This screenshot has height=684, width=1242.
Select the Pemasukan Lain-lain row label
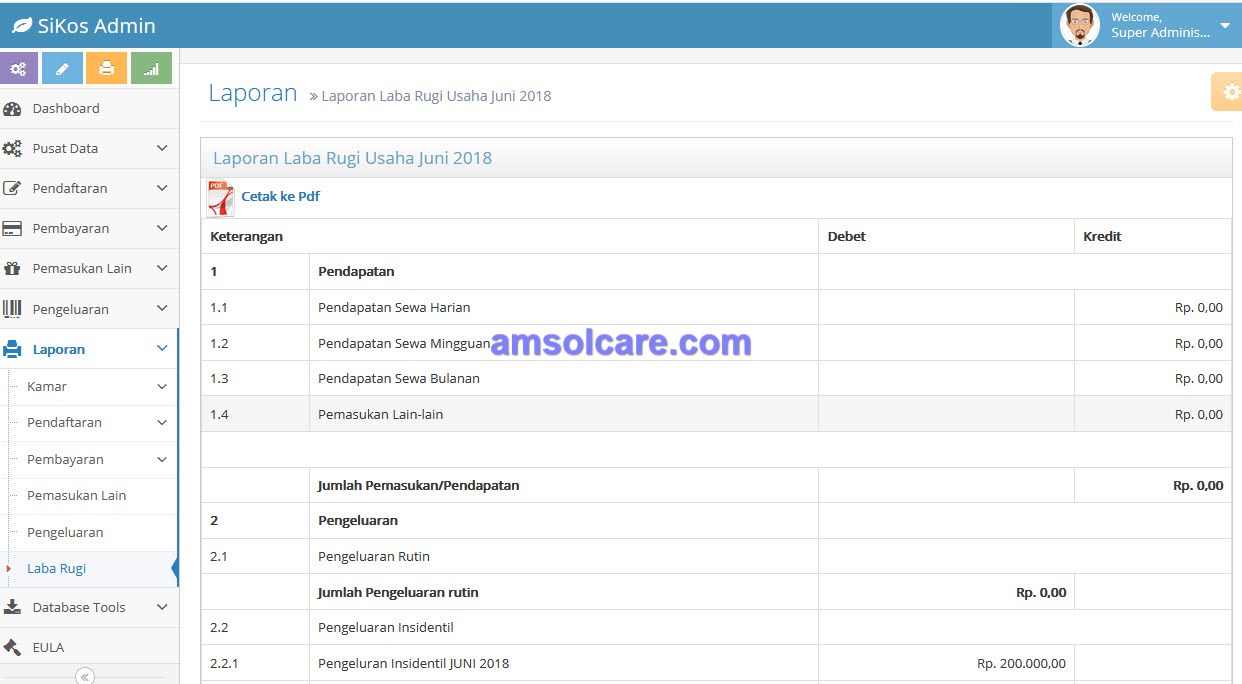click(x=380, y=414)
